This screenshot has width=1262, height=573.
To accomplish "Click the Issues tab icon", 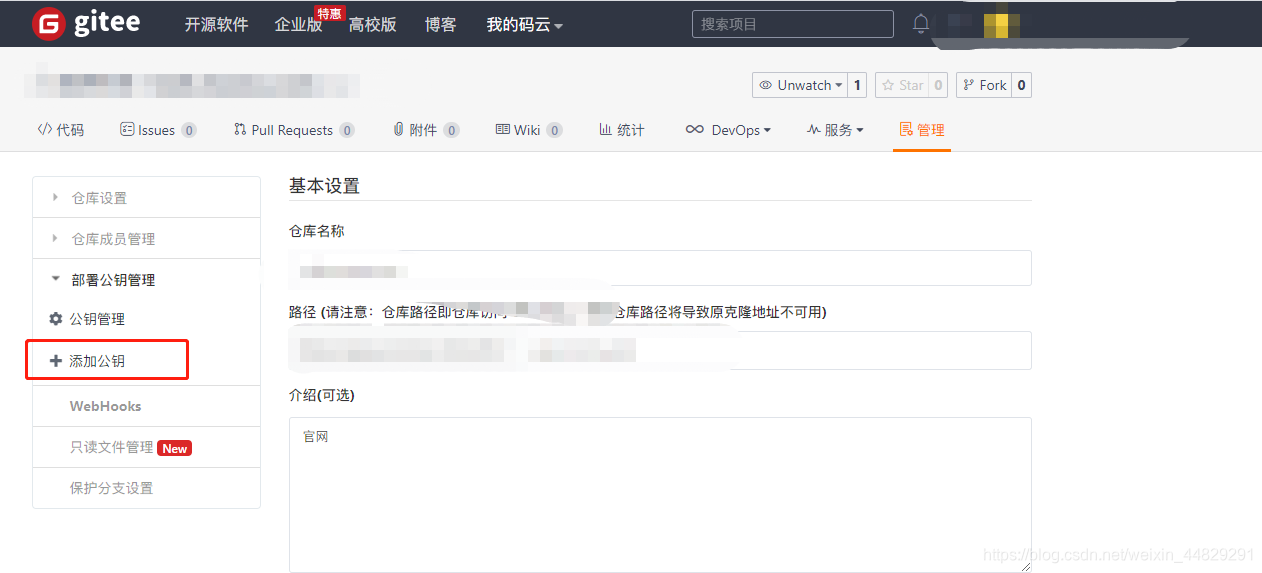I will point(127,129).
